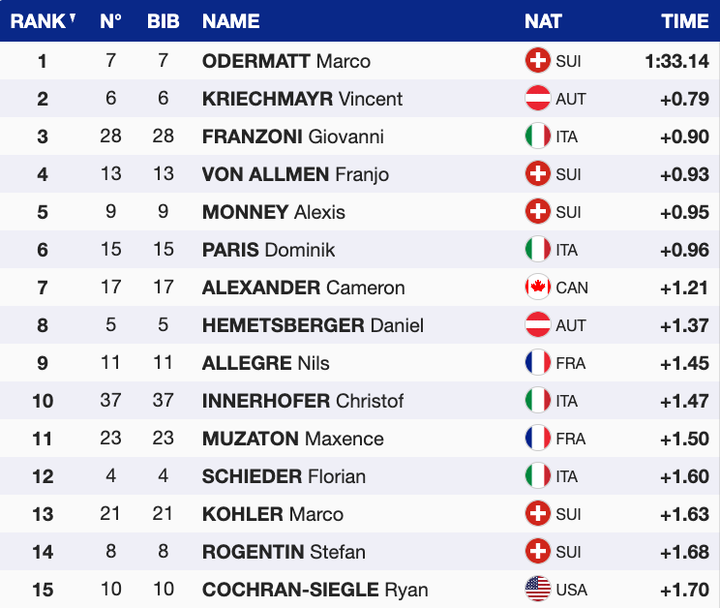Open PARIS Dominik athlete profile
The height and width of the screenshot is (608, 720).
[x=268, y=250]
